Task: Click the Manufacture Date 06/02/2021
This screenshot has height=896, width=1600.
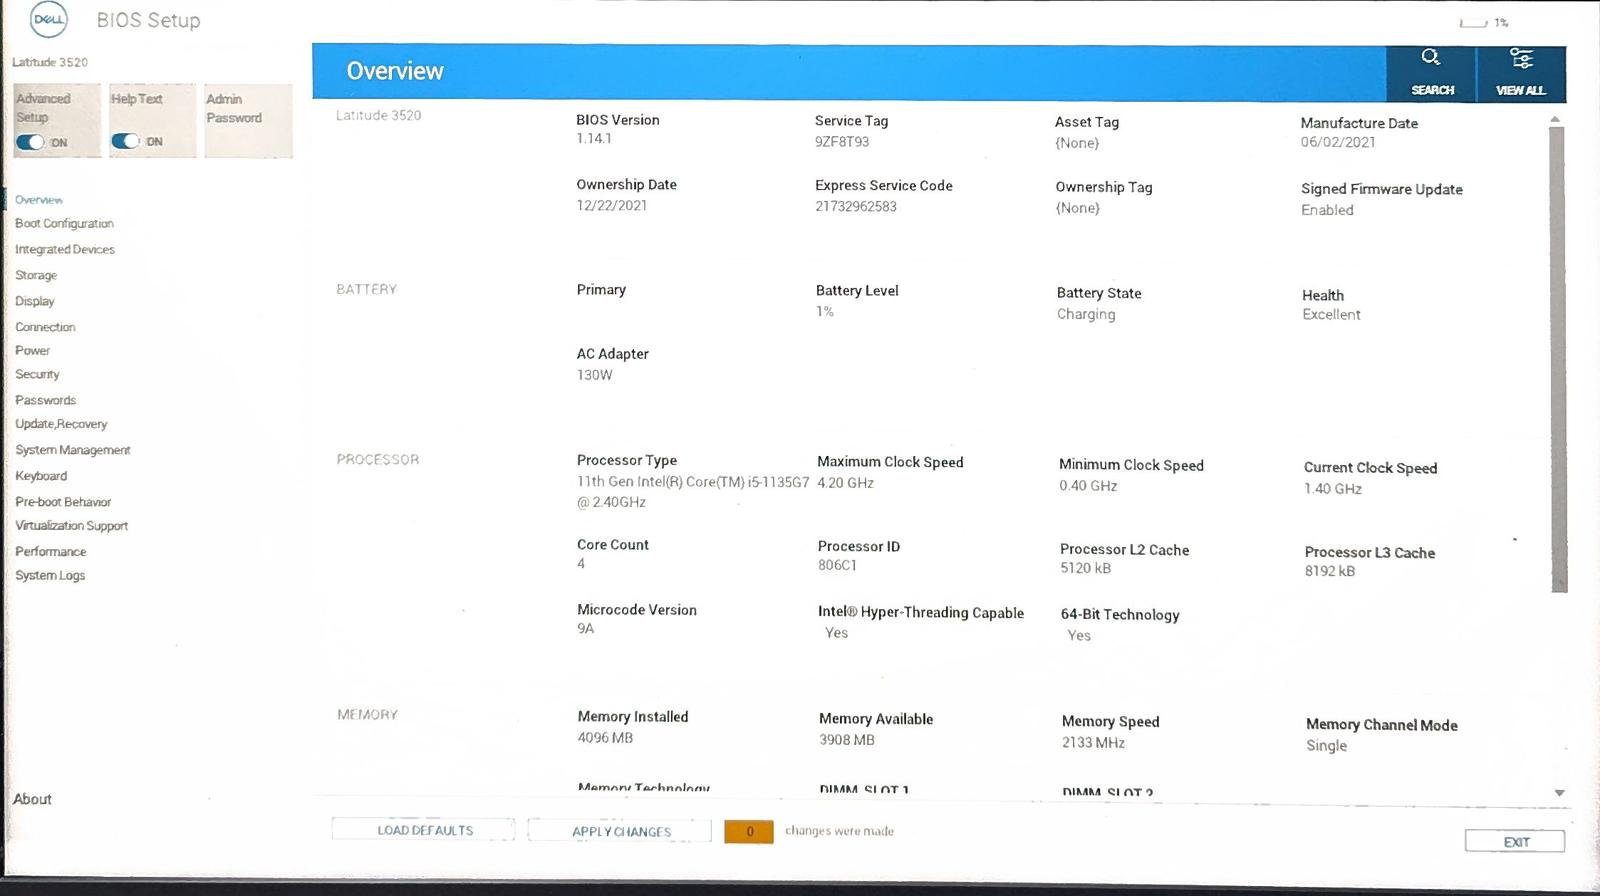Action: (1338, 143)
